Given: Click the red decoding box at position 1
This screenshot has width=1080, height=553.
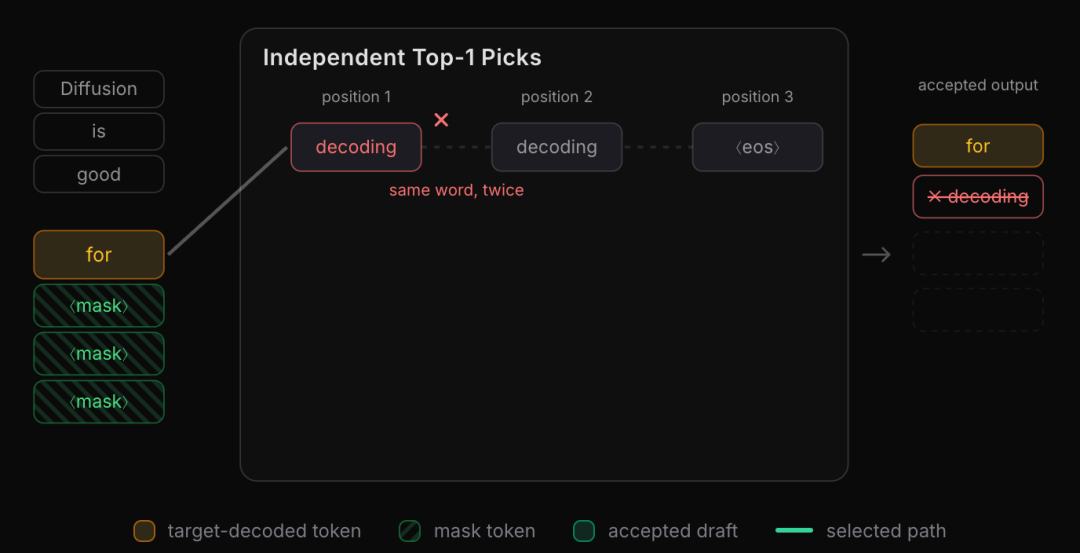Looking at the screenshot, I should (x=356, y=147).
